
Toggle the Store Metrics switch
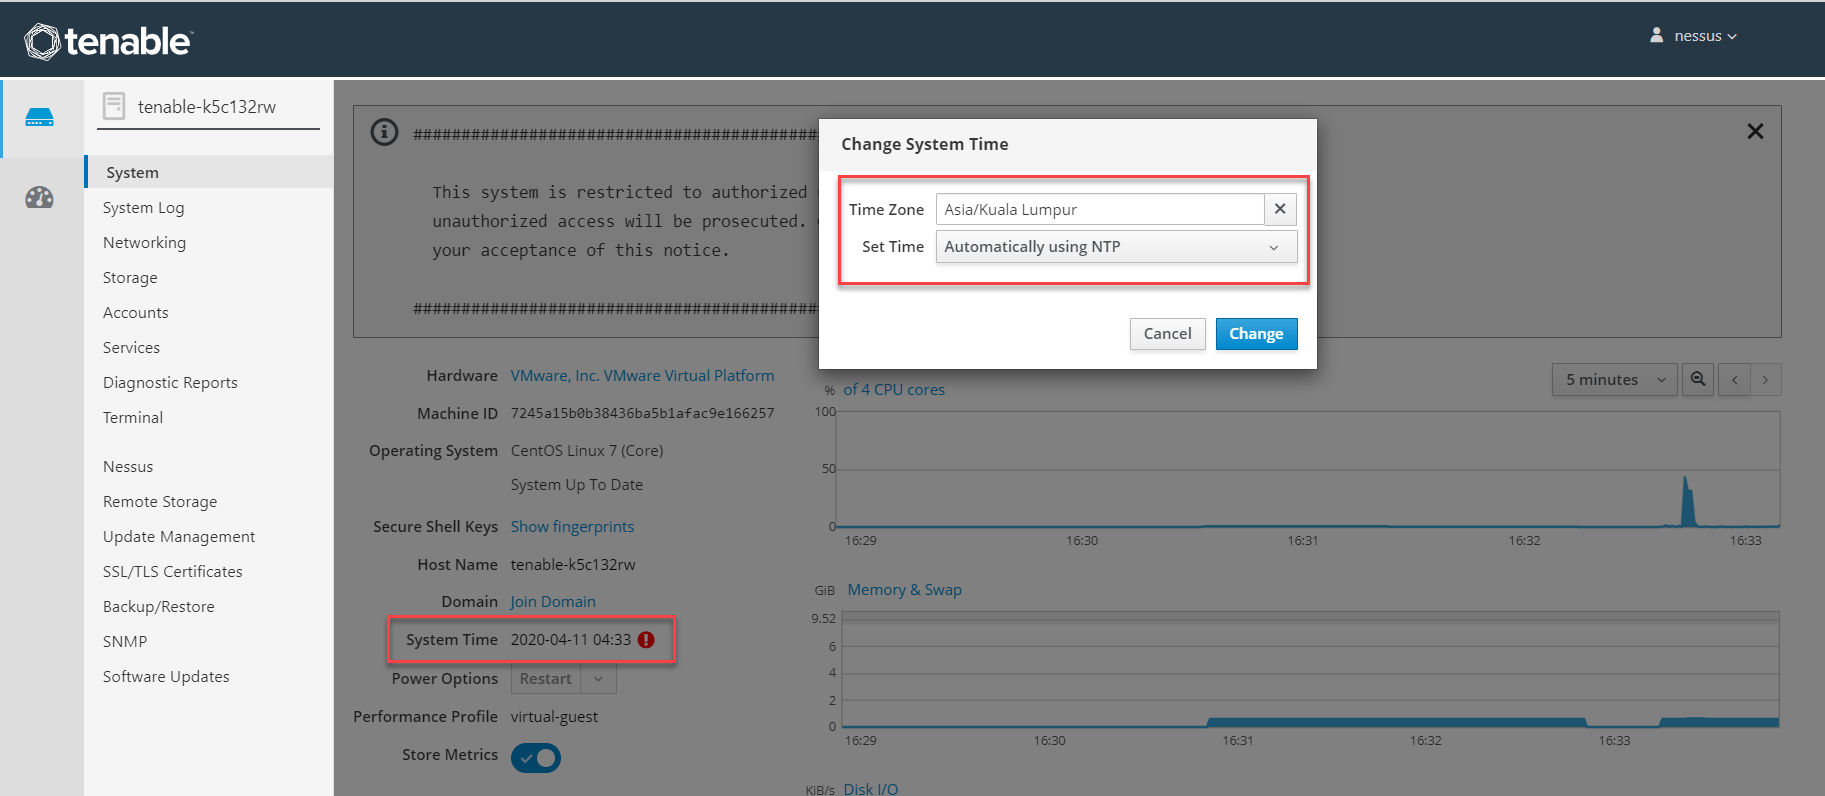(x=536, y=758)
